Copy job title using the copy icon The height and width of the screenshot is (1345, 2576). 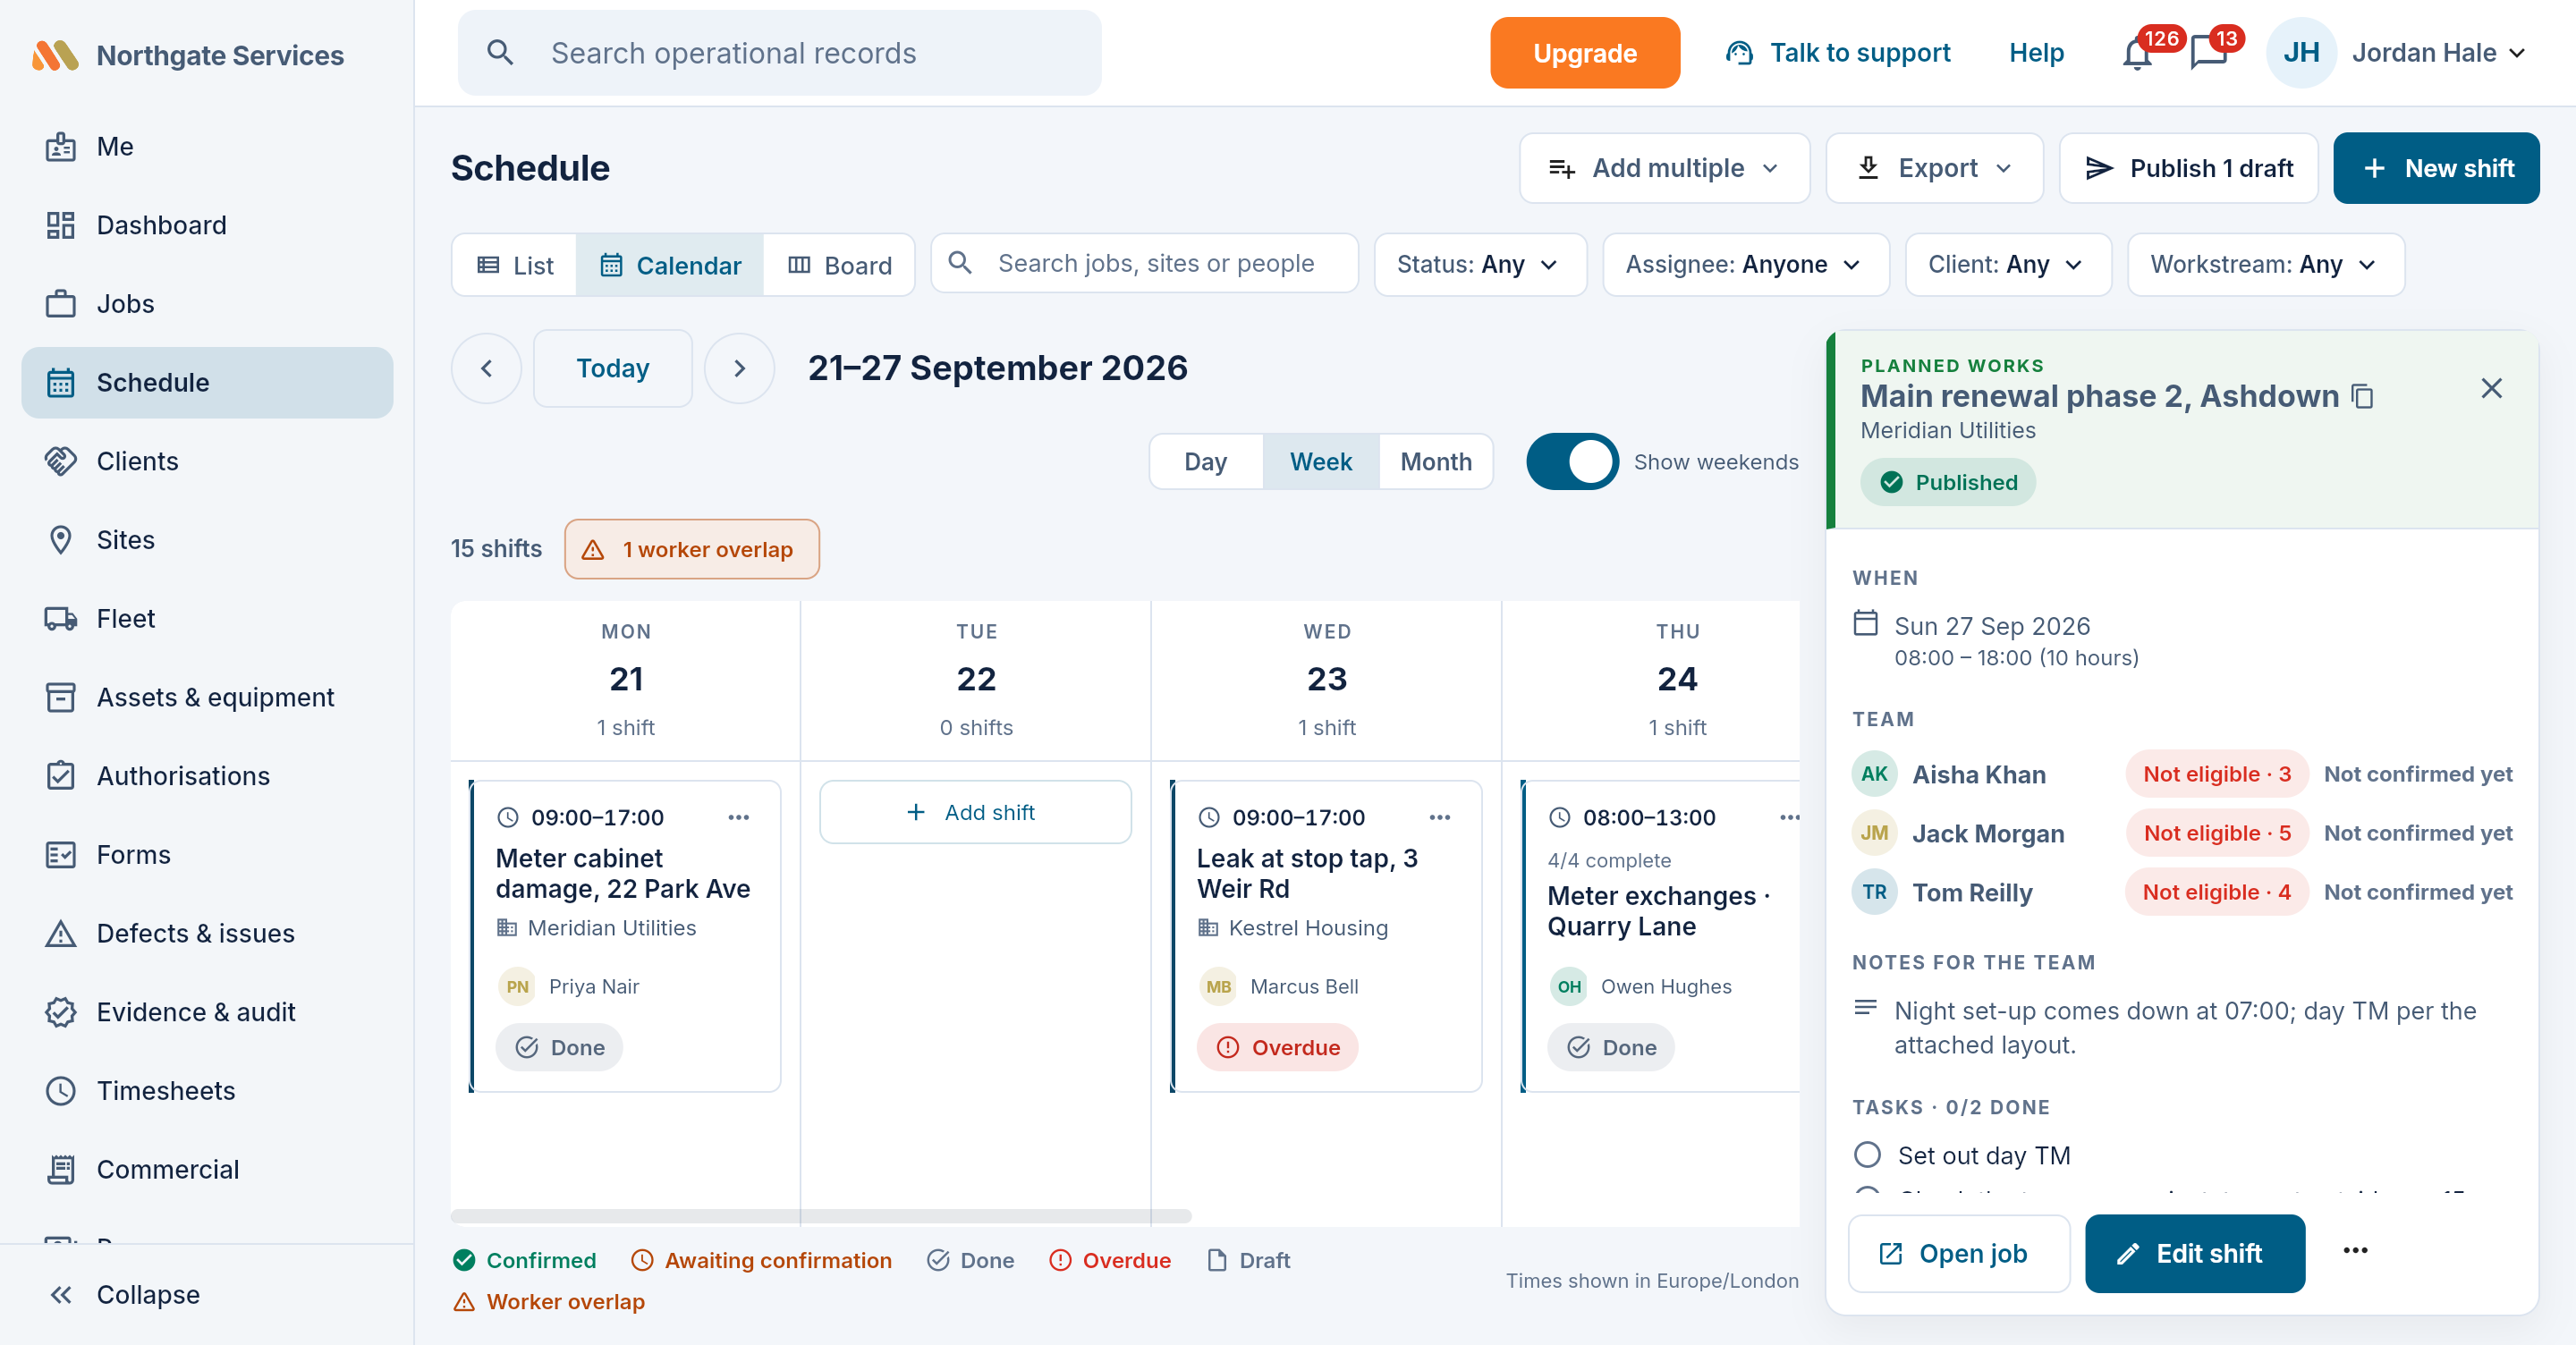click(2363, 396)
